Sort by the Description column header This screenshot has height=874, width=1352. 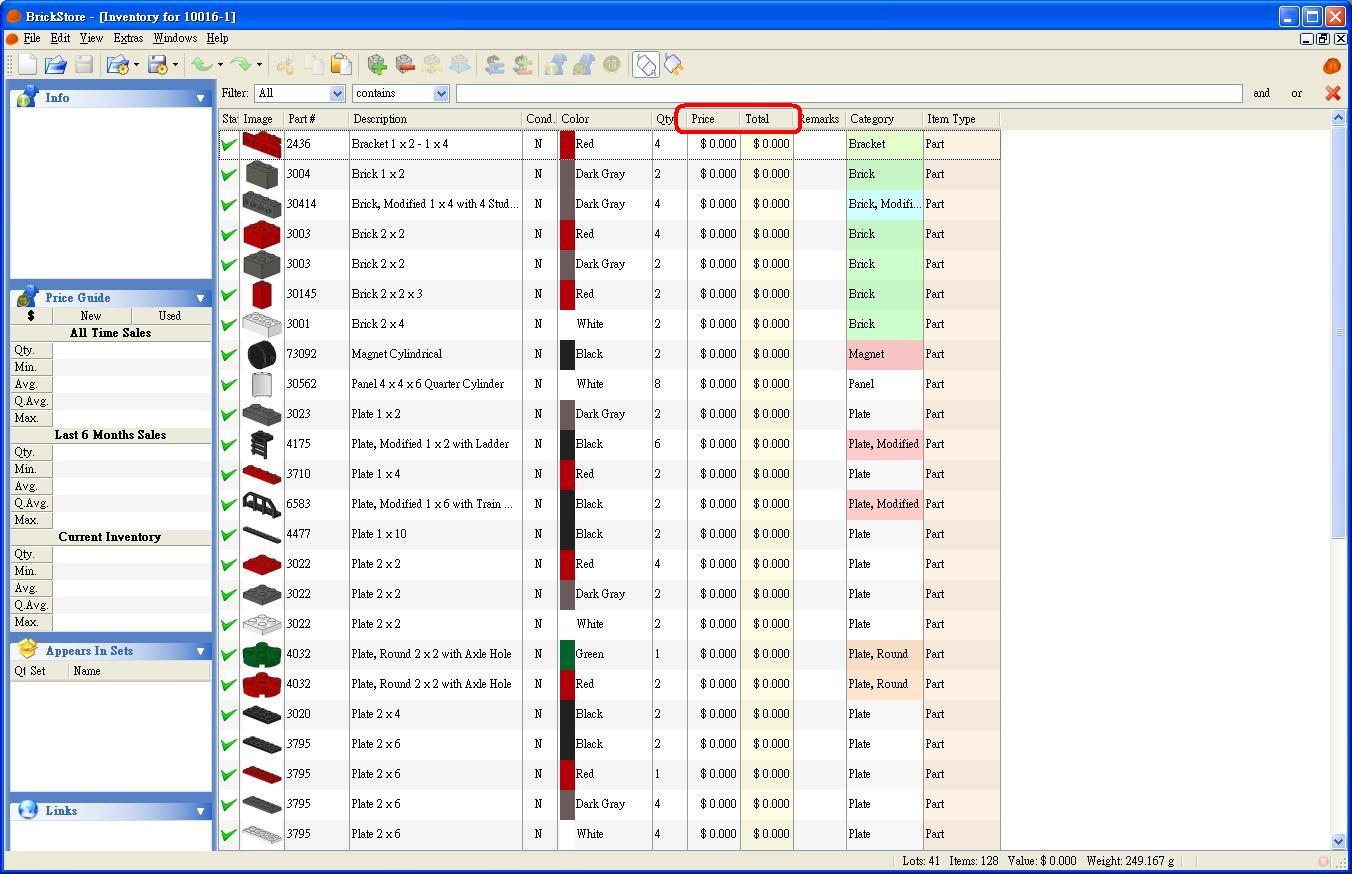[436, 119]
